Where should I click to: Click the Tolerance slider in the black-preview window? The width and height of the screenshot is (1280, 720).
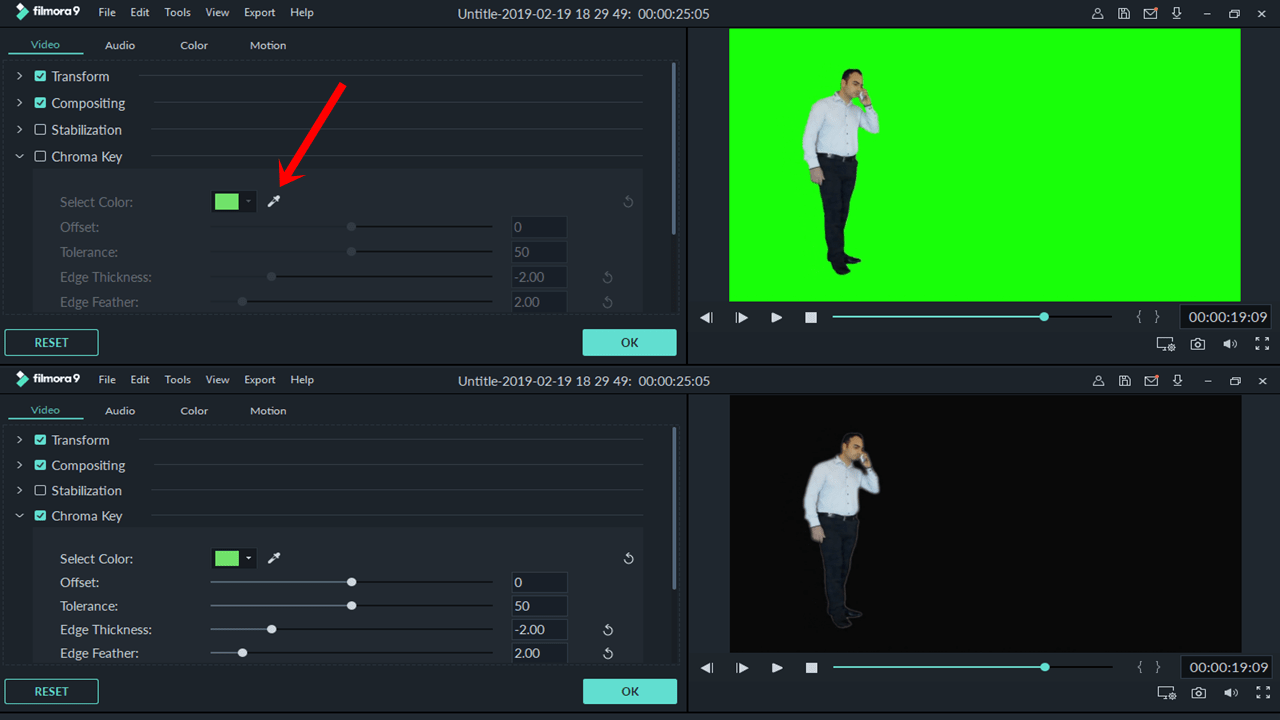351,606
